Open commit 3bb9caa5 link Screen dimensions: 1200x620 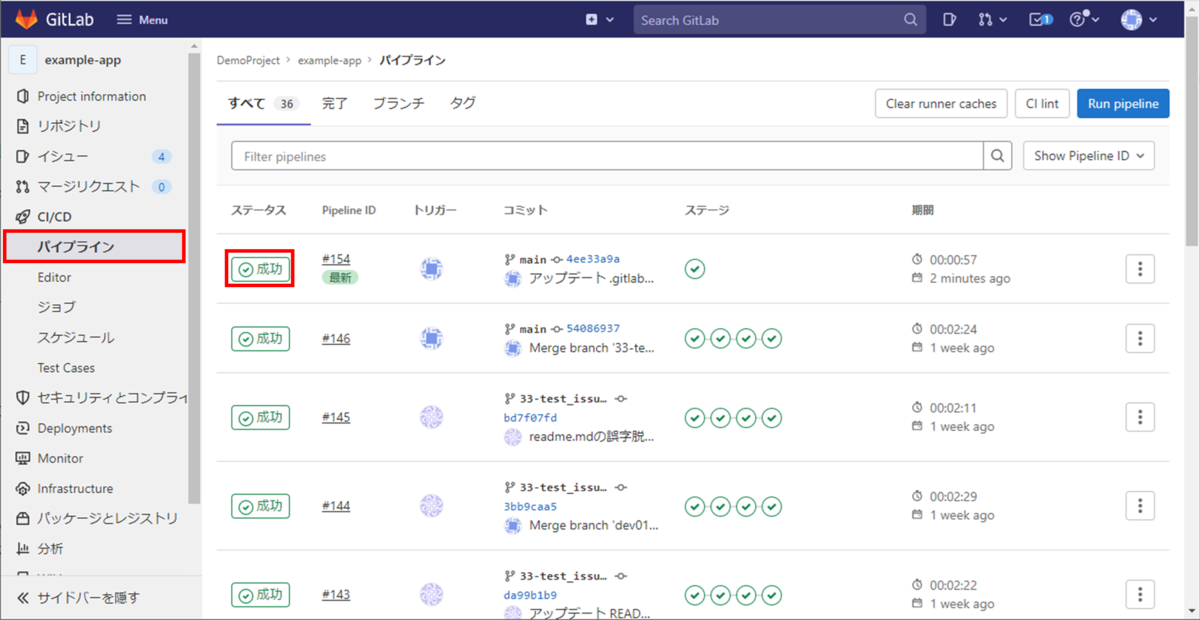[x=531, y=507]
